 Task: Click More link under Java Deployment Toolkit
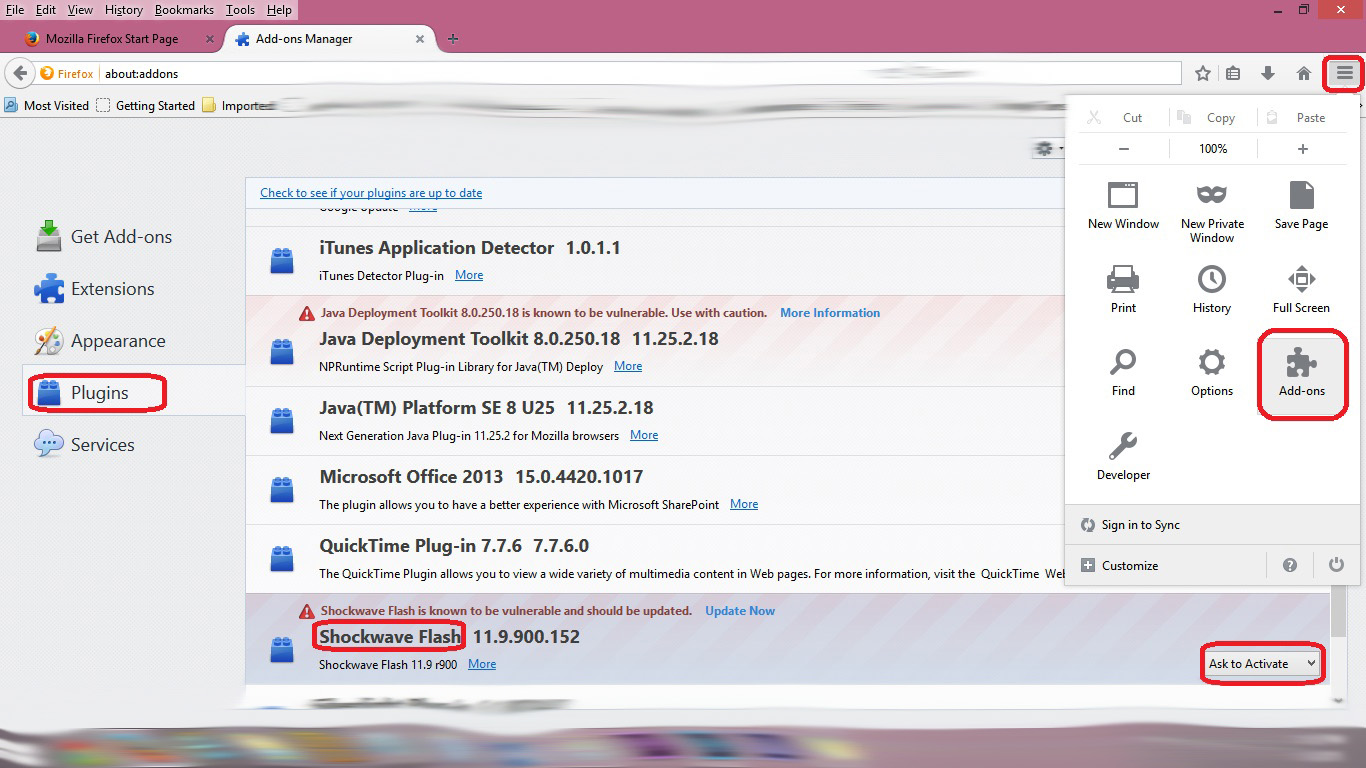pyautogui.click(x=628, y=366)
